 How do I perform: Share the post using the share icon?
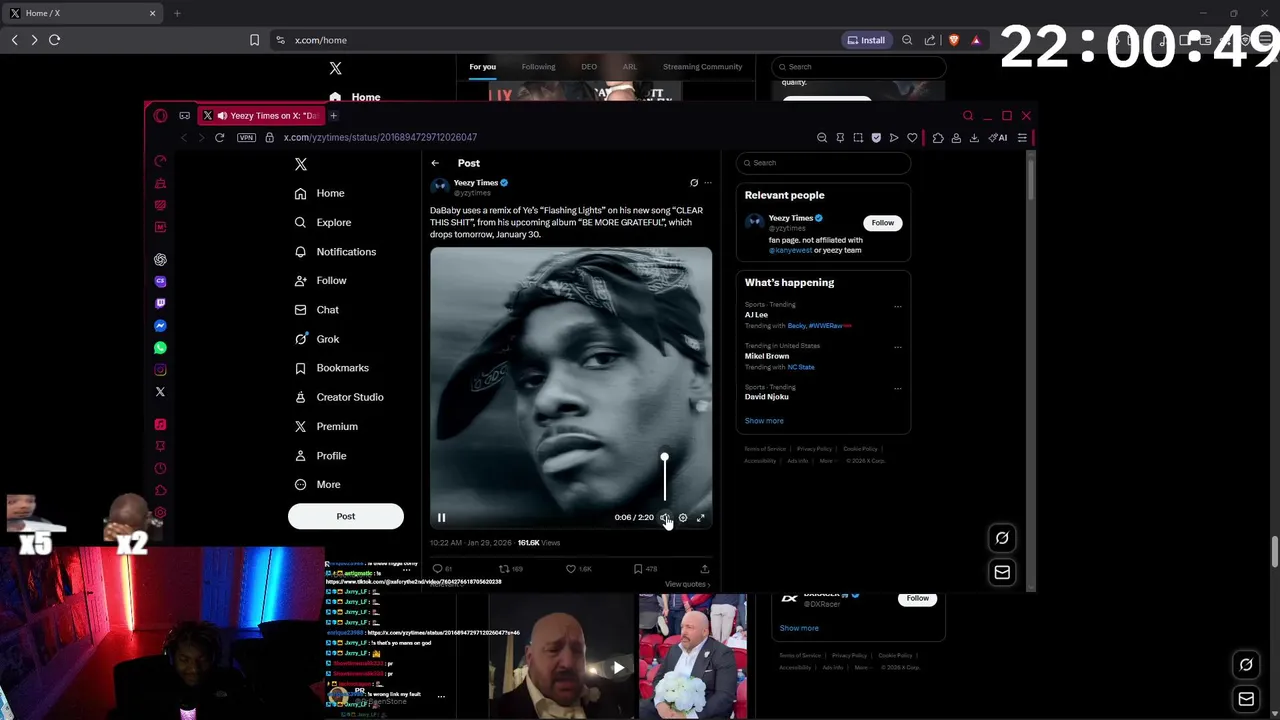pos(704,568)
